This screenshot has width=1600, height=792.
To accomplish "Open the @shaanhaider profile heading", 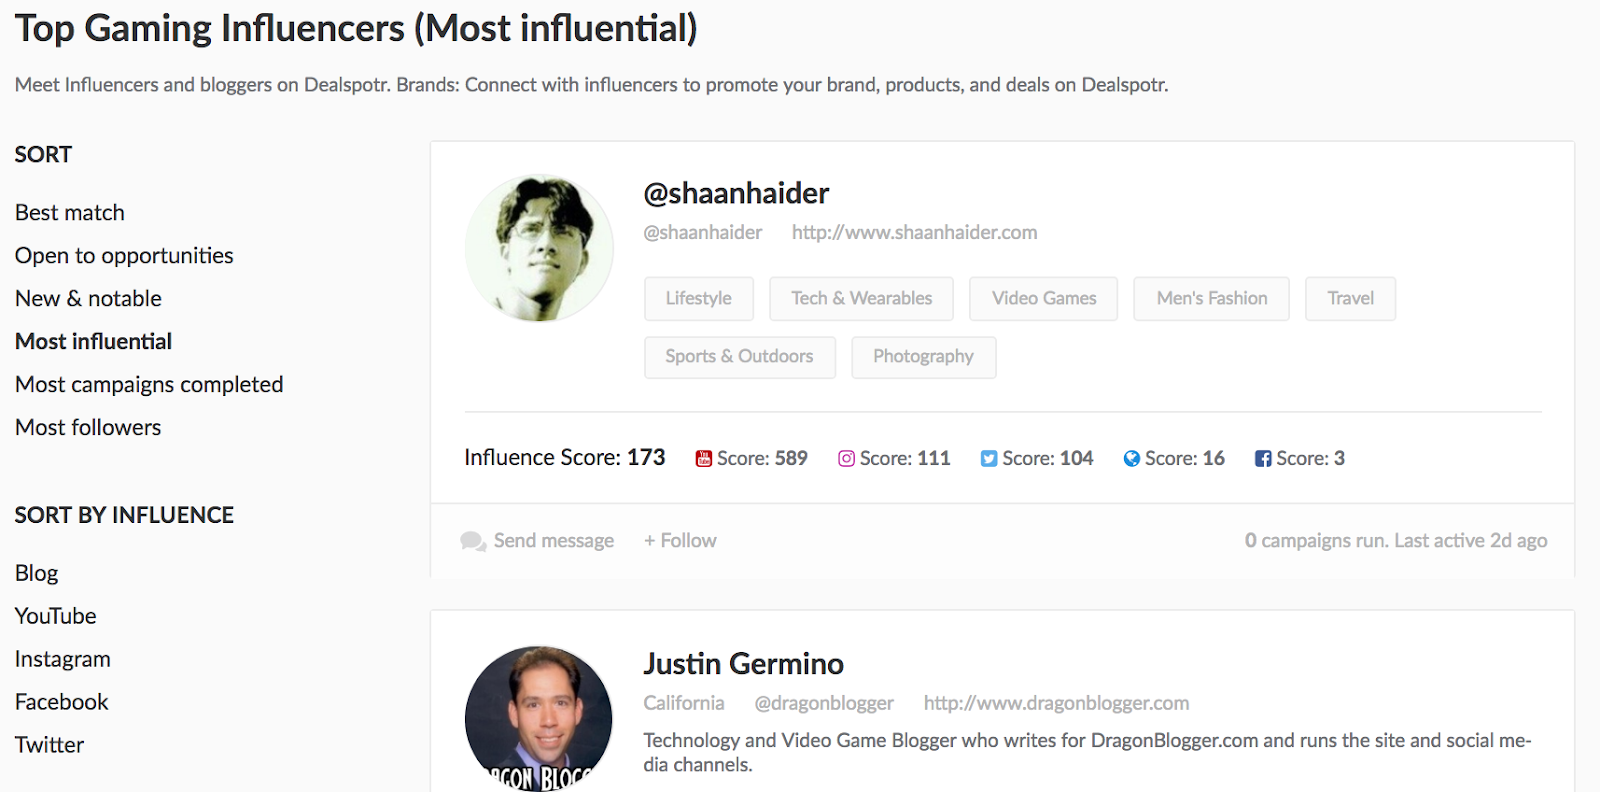I will pos(736,193).
